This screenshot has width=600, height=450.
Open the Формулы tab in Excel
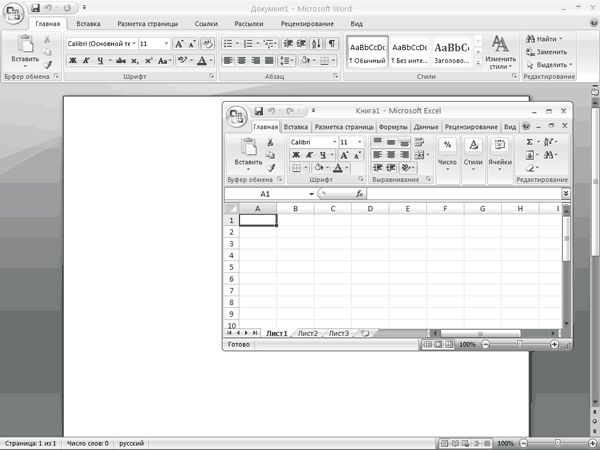[393, 127]
